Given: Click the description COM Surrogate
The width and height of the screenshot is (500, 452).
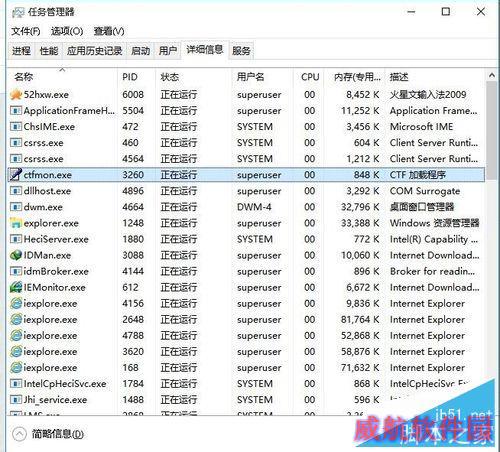Looking at the screenshot, I should click(425, 191).
